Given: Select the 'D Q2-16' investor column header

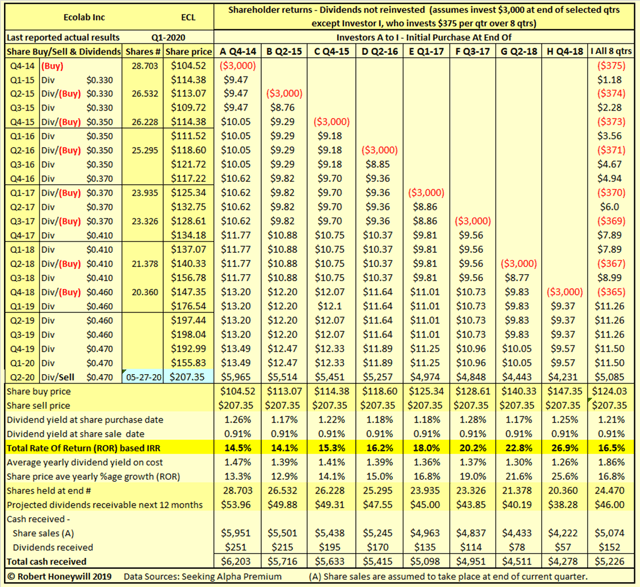Looking at the screenshot, I should pyautogui.click(x=379, y=51).
